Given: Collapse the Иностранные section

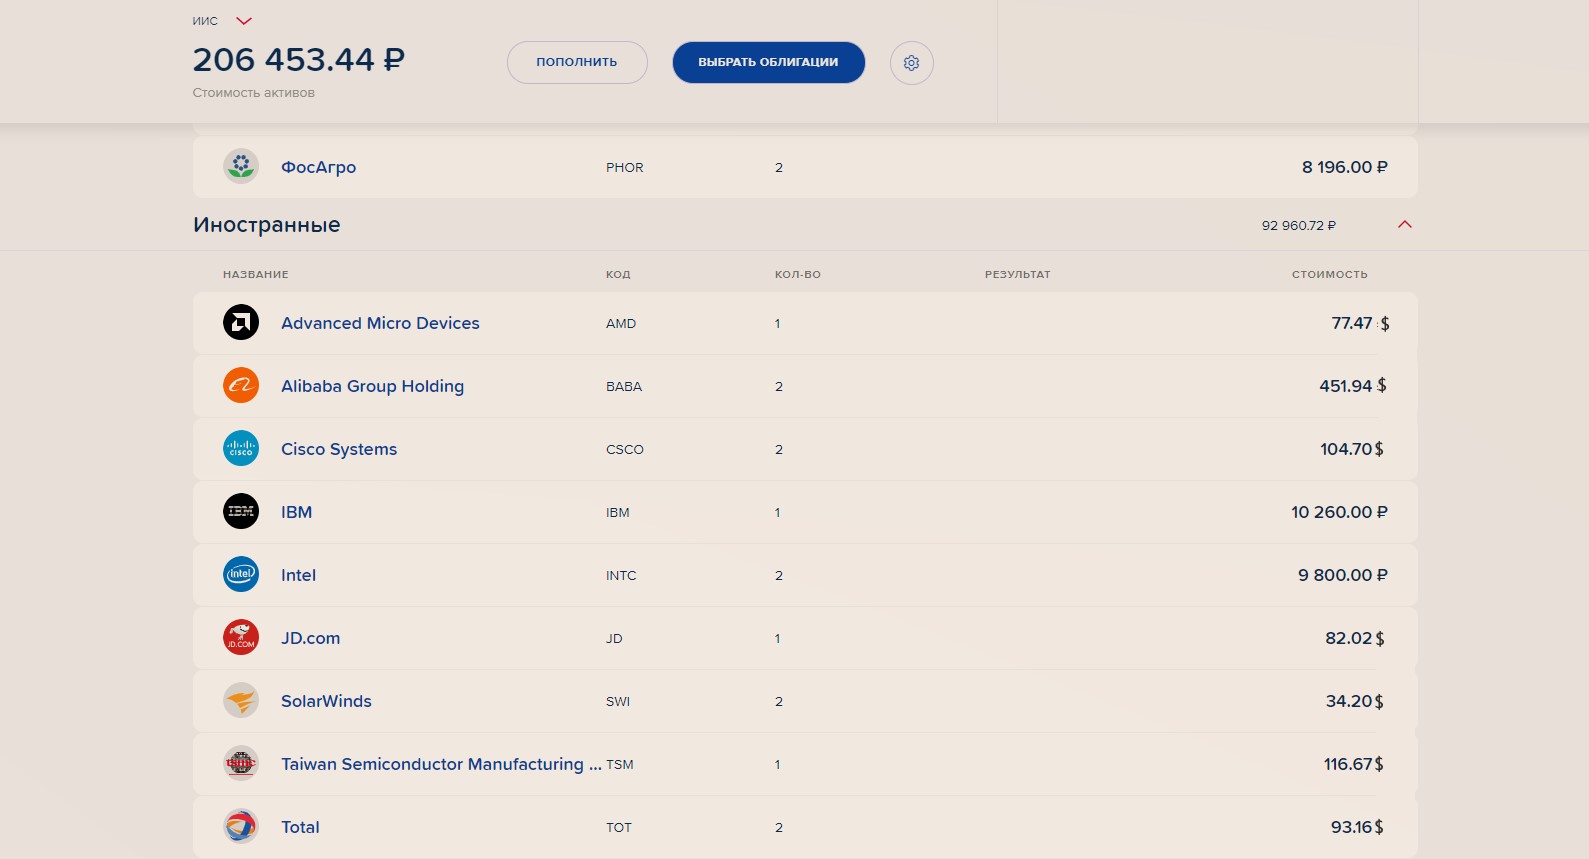Looking at the screenshot, I should click(x=1405, y=224).
